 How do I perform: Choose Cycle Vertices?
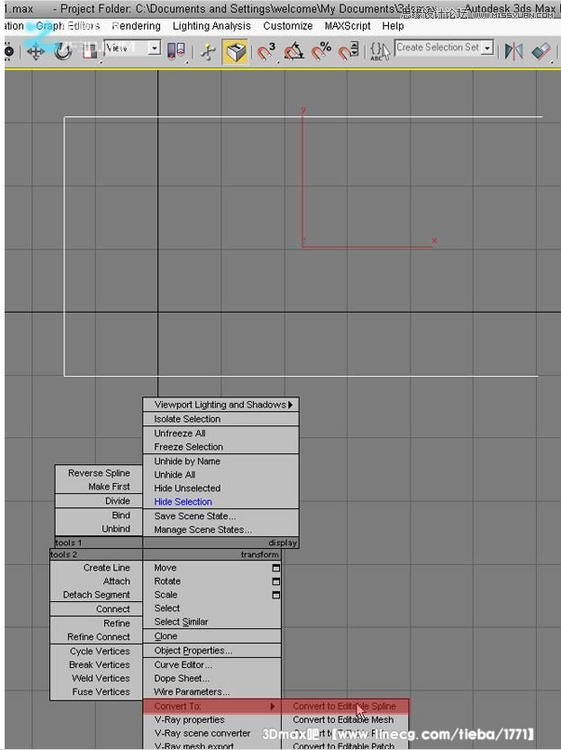point(96,651)
